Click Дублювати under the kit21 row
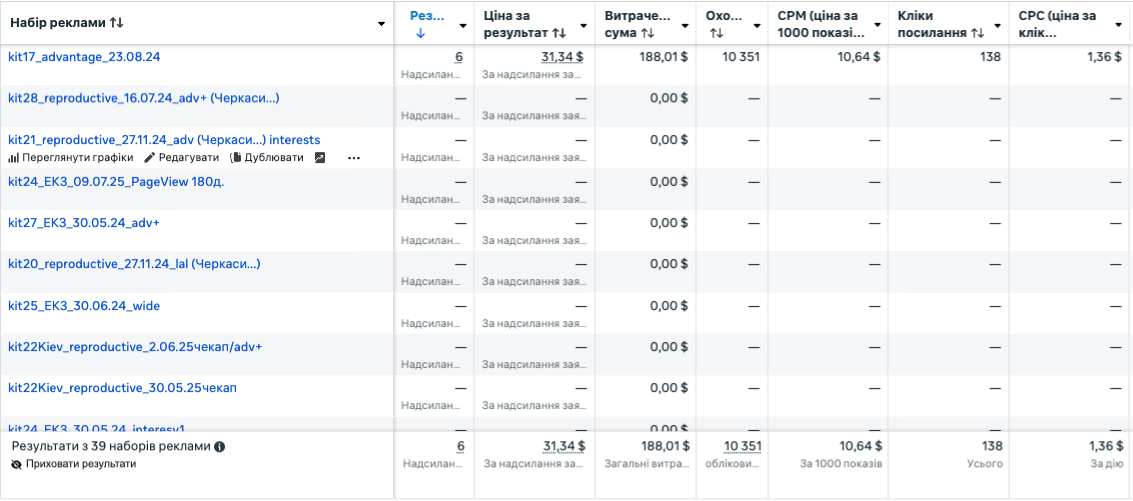This screenshot has width=1133, height=501. click(x=267, y=158)
